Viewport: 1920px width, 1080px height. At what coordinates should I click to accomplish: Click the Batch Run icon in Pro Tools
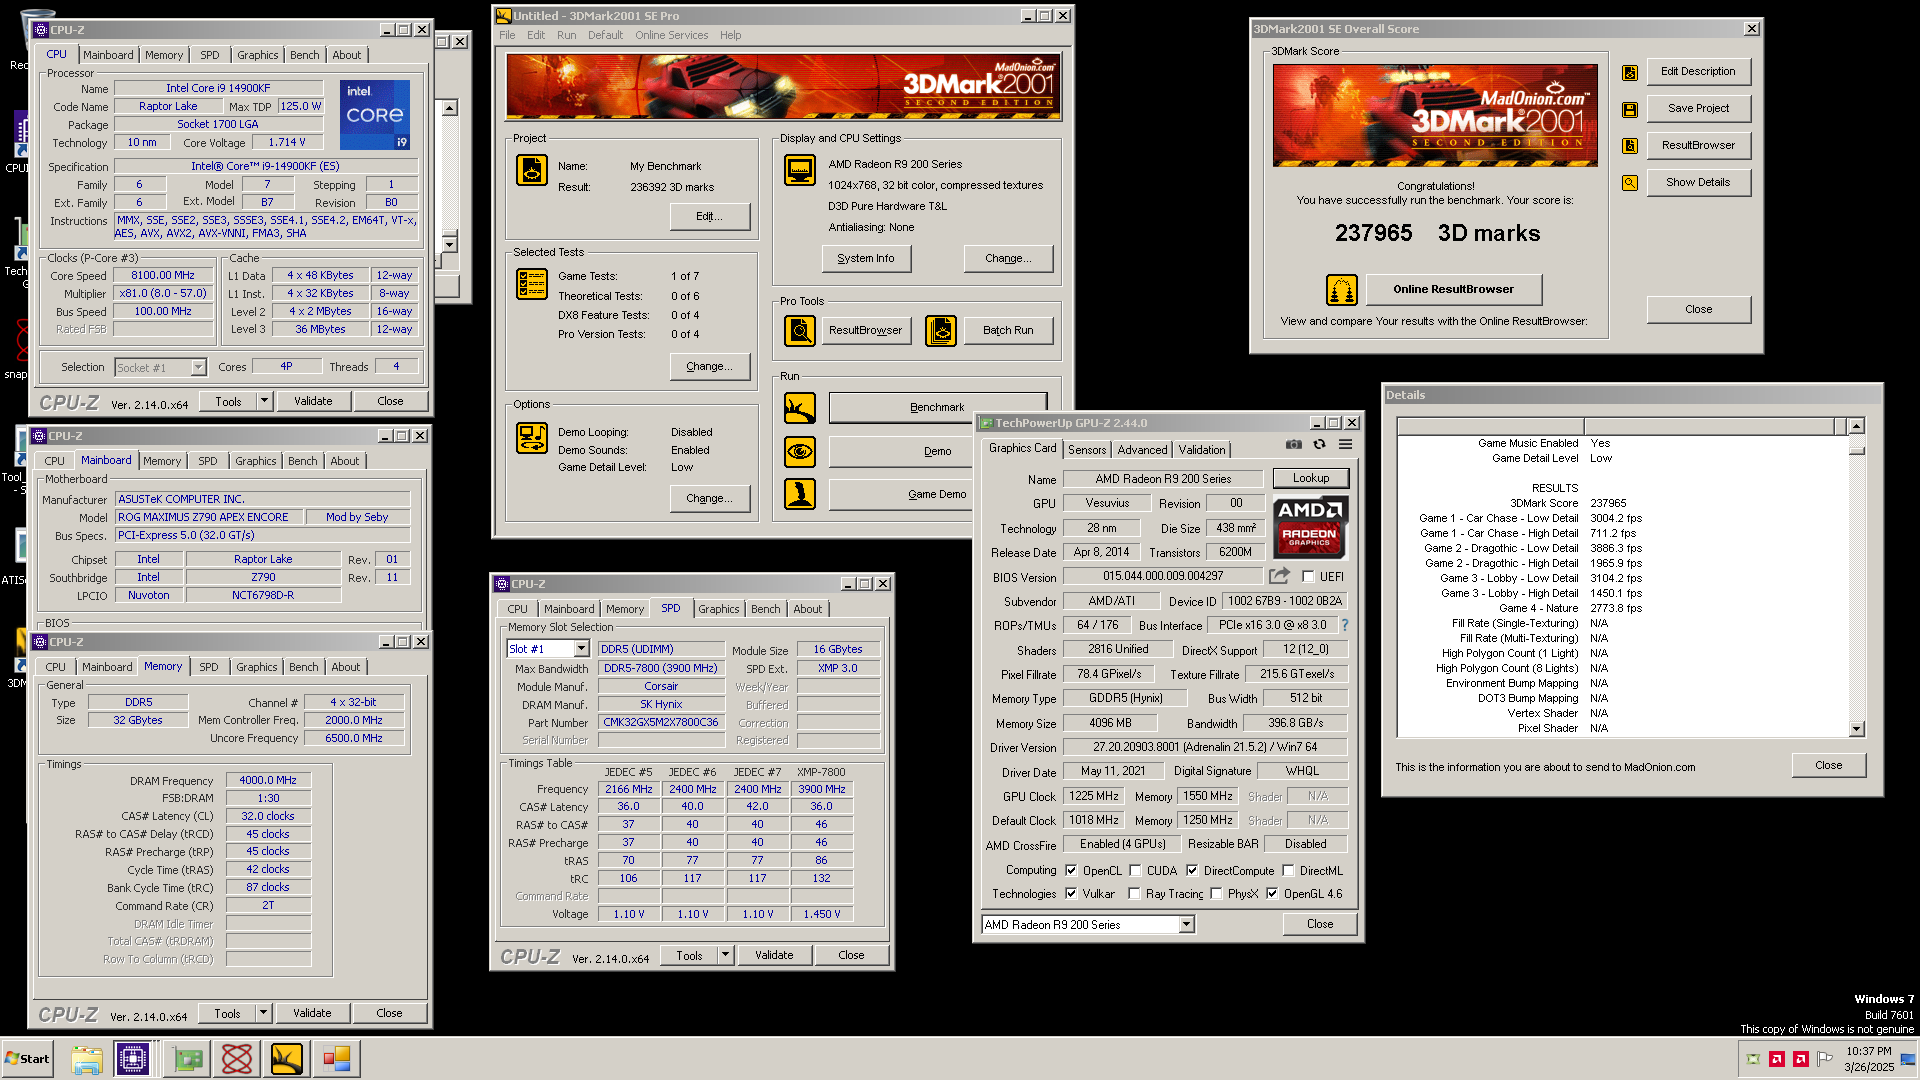click(941, 330)
